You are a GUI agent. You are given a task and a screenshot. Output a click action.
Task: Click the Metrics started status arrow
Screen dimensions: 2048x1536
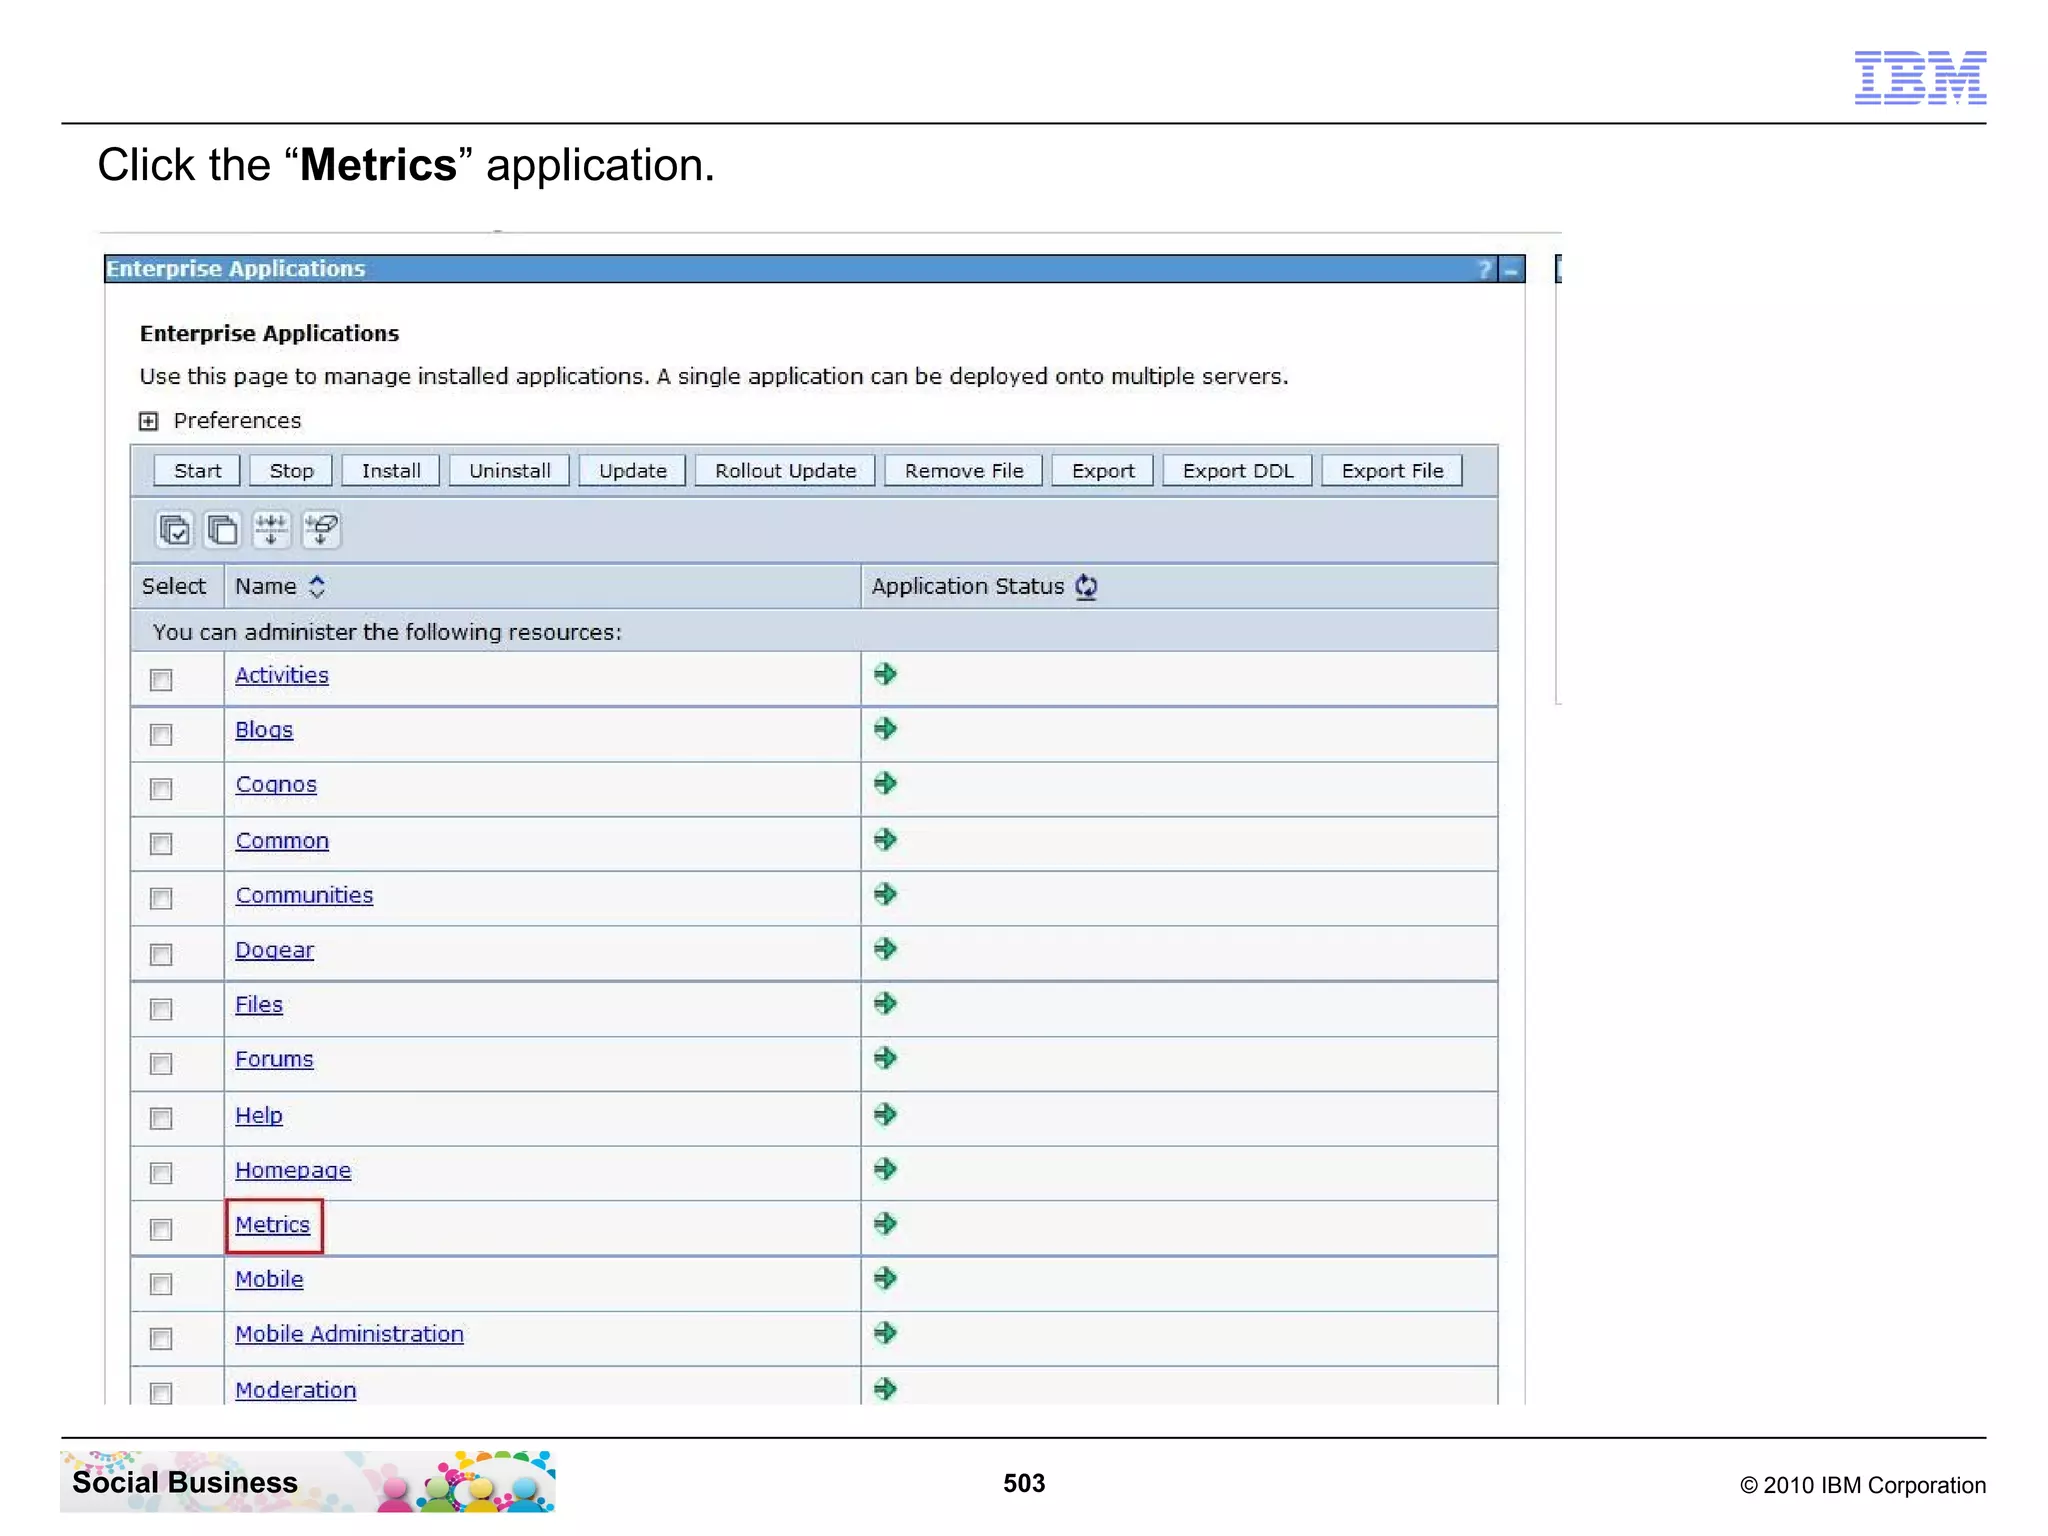click(885, 1223)
